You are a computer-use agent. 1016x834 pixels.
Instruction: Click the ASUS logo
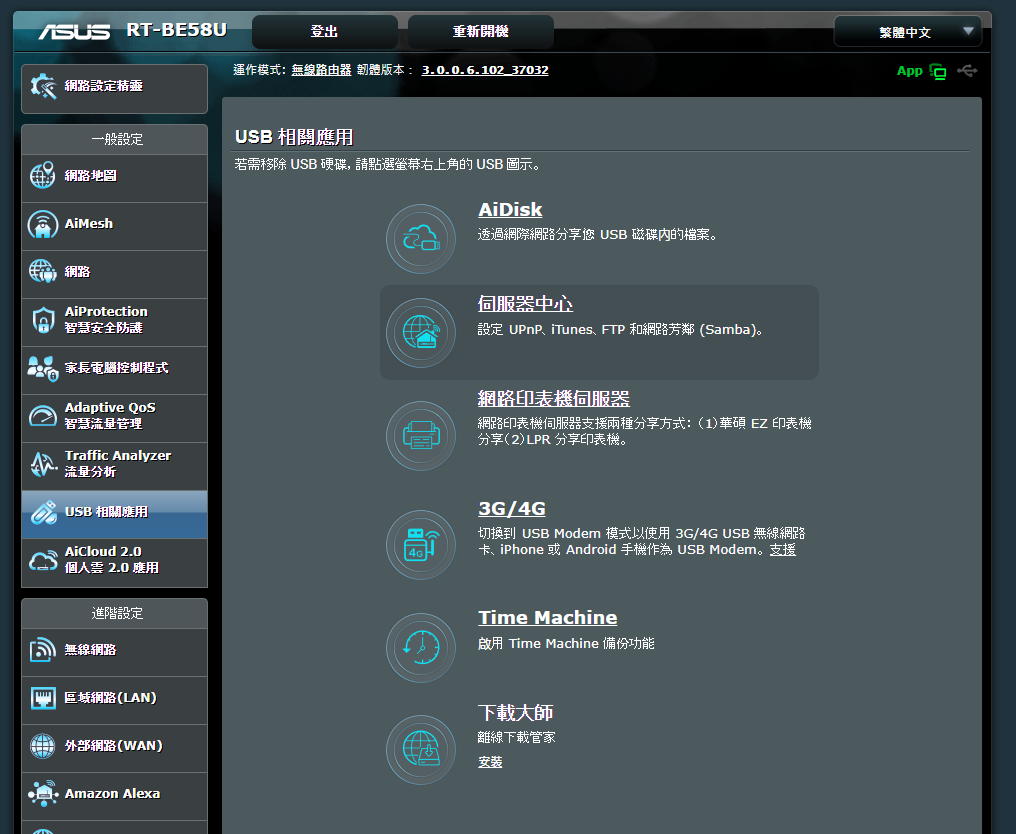pos(74,31)
